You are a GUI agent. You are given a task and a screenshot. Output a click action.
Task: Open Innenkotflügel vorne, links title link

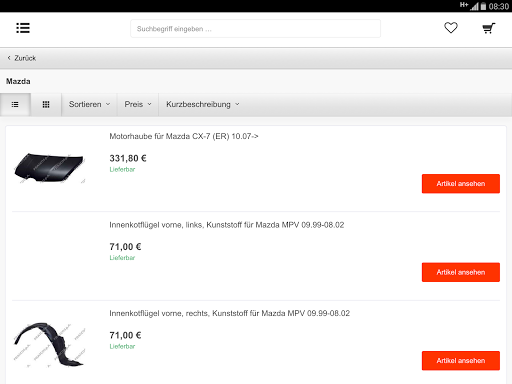[x=227, y=225]
